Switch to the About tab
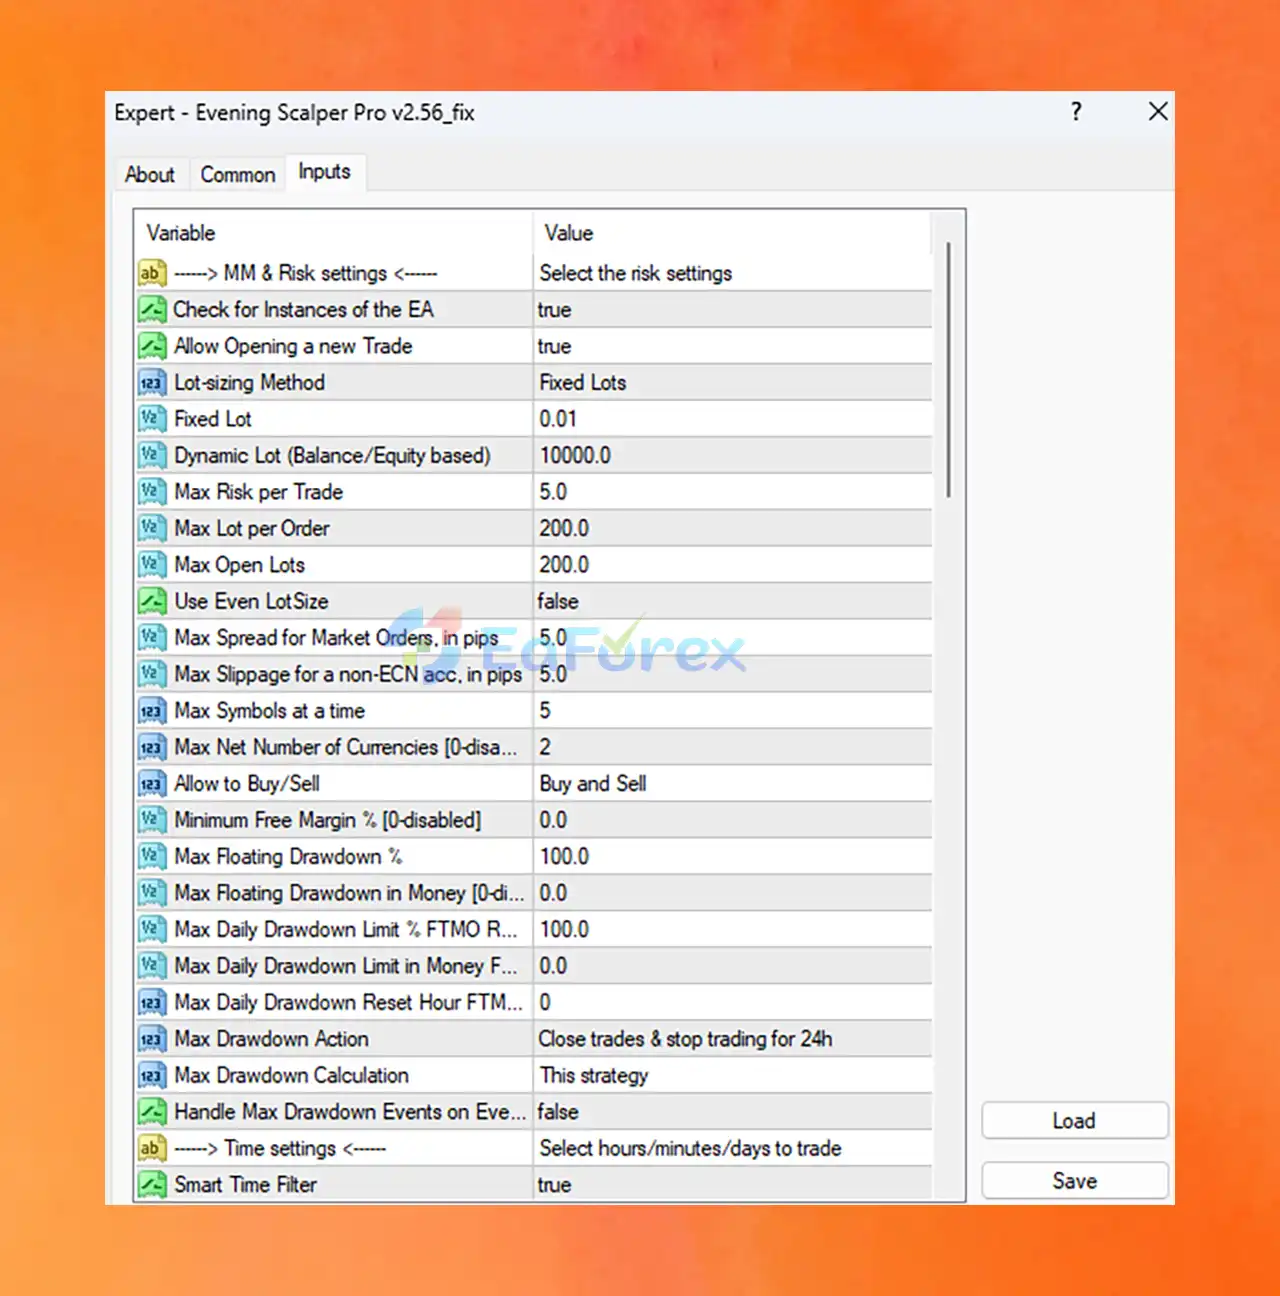 pyautogui.click(x=150, y=174)
